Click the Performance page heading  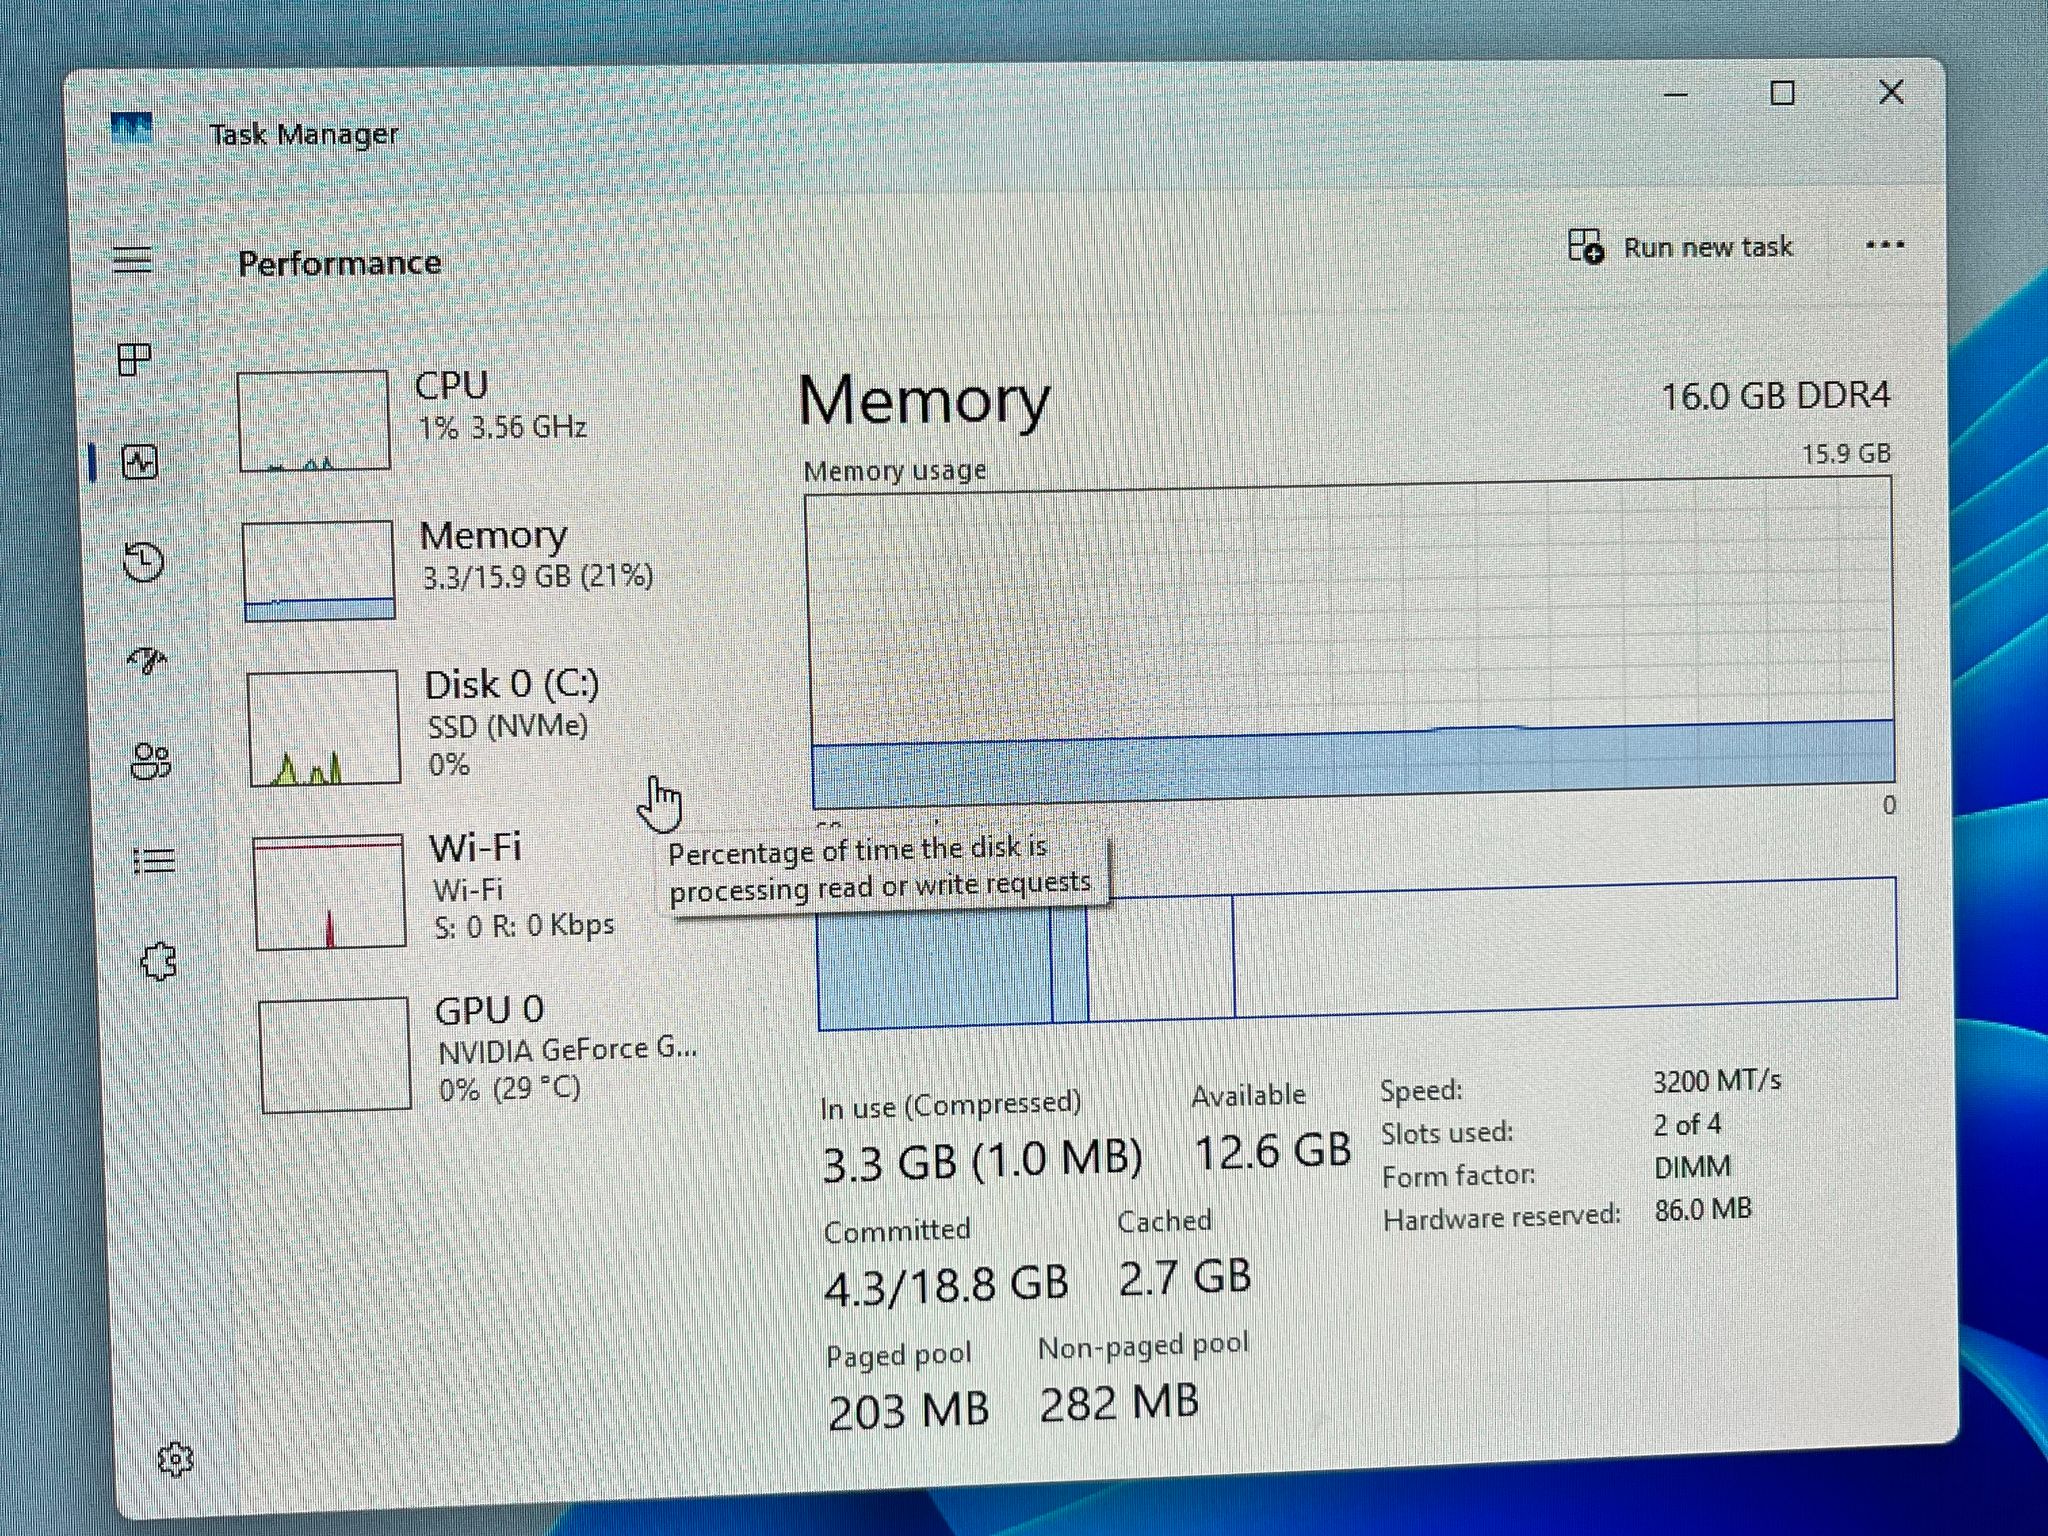[339, 263]
